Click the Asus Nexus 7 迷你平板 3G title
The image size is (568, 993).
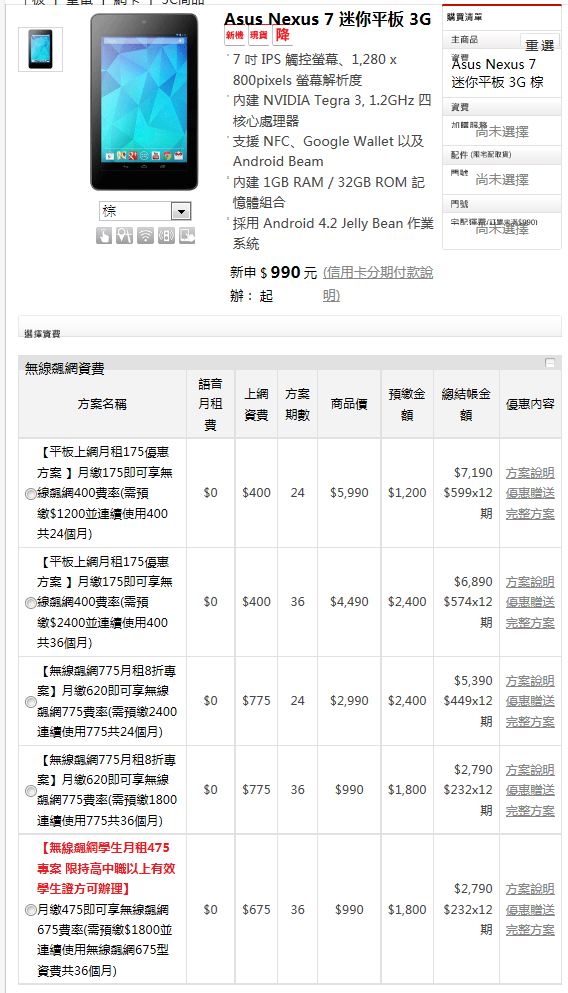click(327, 19)
